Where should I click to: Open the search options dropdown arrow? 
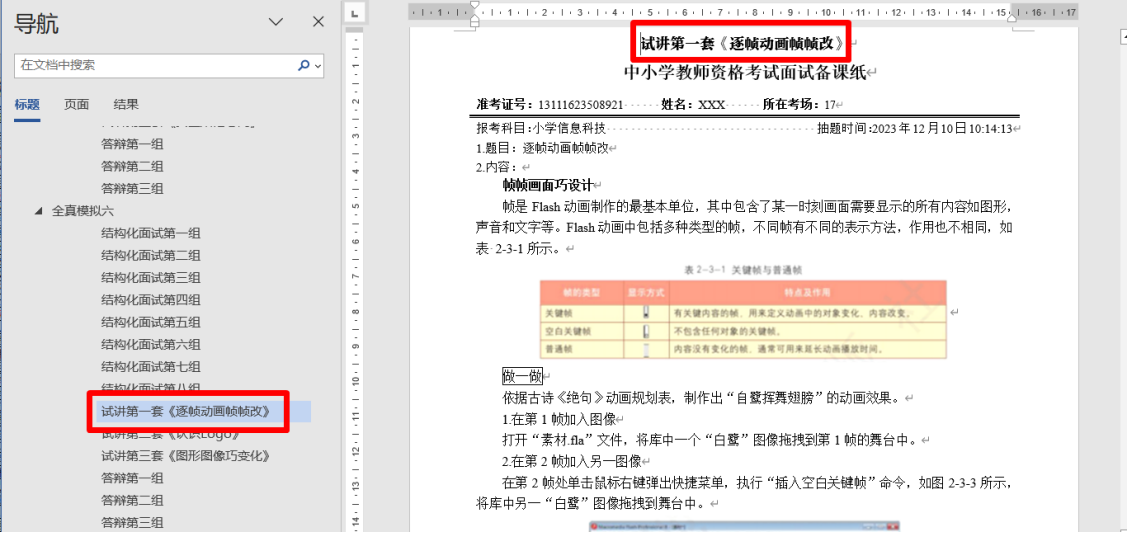coord(318,65)
